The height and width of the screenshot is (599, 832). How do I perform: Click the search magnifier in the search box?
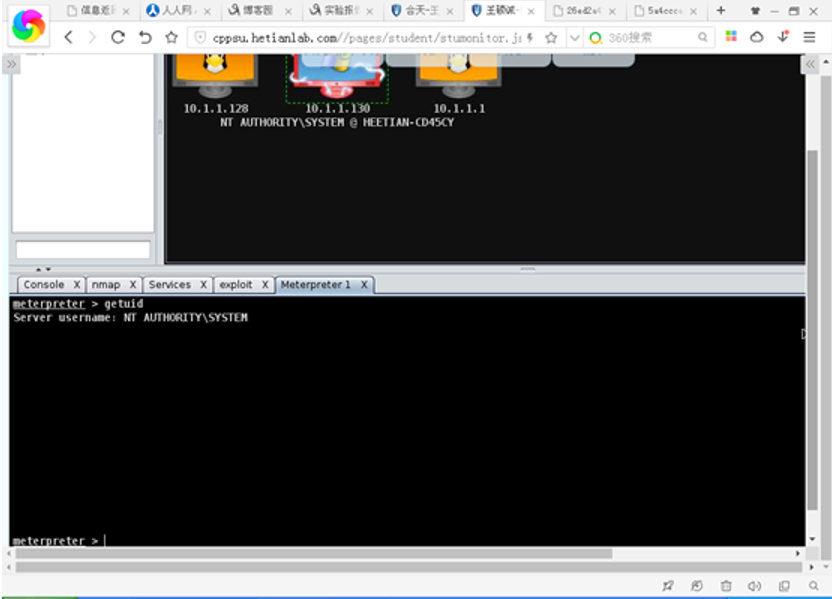point(703,37)
